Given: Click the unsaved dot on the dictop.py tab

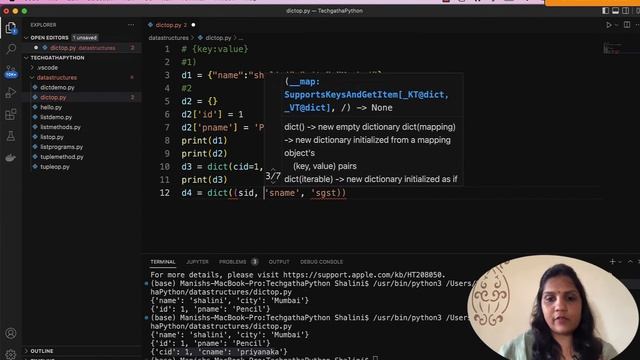Looking at the screenshot, I should (193, 25).
